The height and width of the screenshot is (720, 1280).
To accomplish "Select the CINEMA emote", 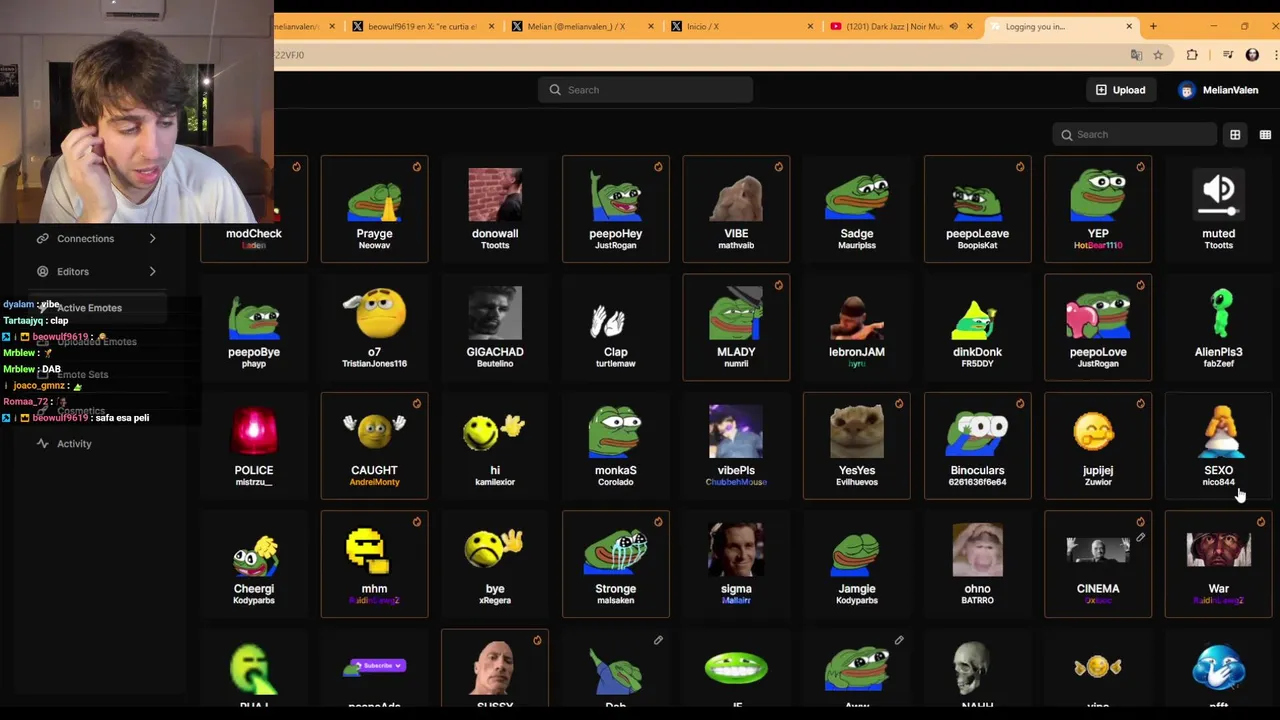I will [1098, 565].
